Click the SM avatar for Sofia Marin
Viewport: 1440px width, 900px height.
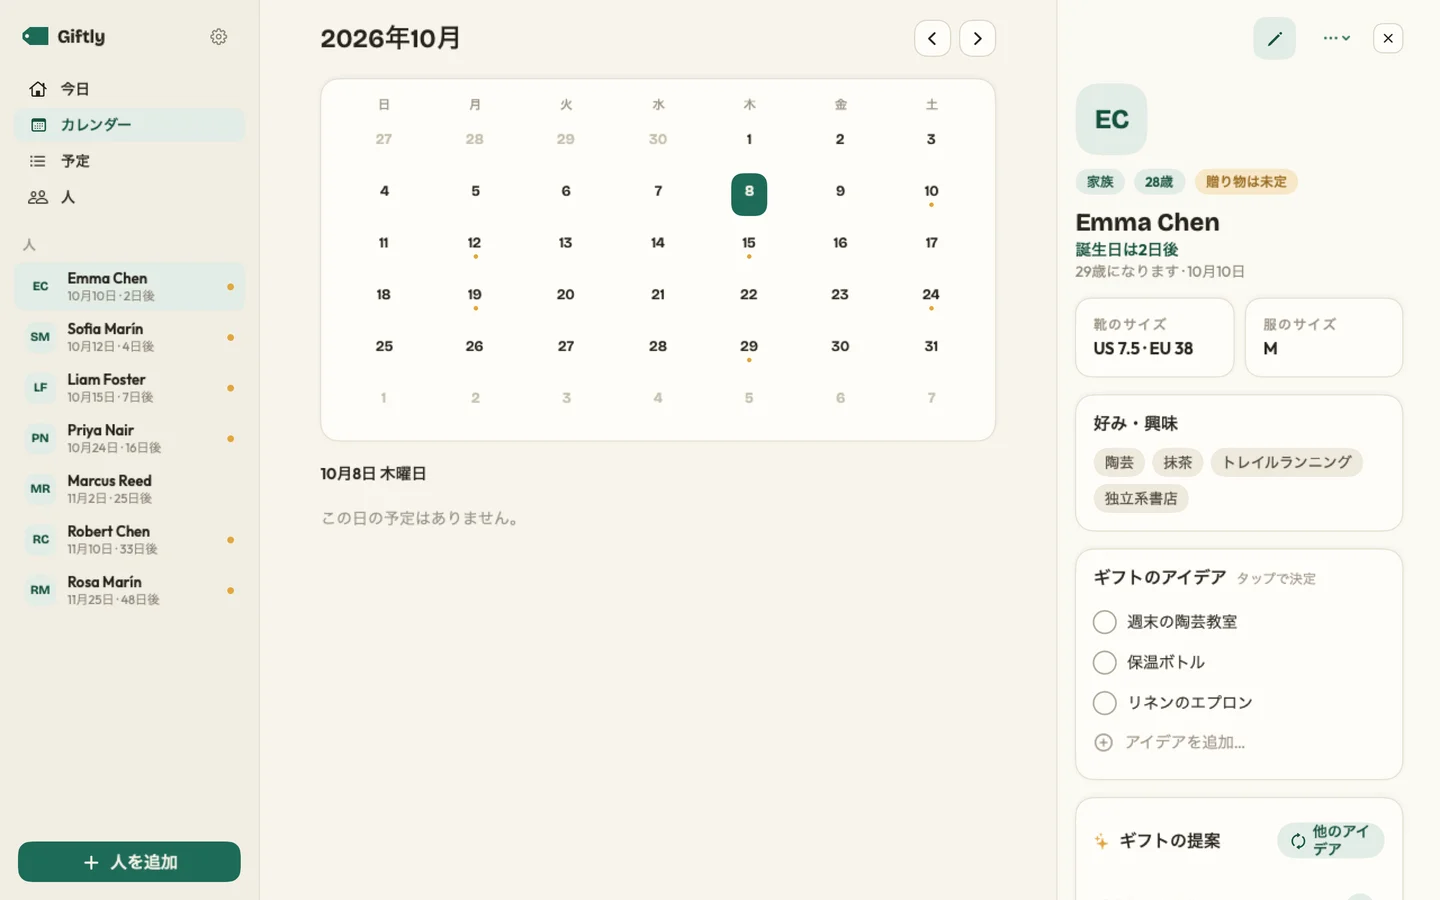click(x=40, y=337)
